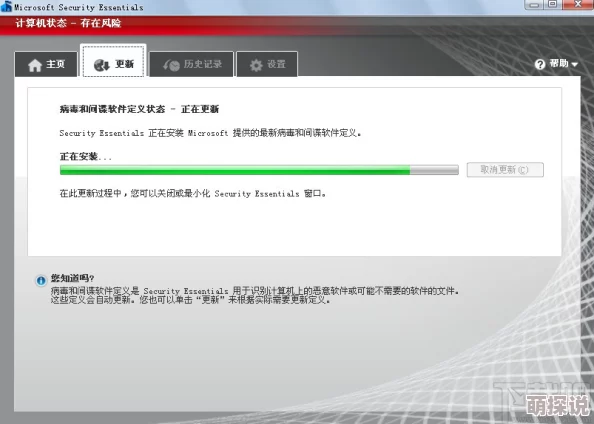Close the Security Essentials window

tap(578, 4)
